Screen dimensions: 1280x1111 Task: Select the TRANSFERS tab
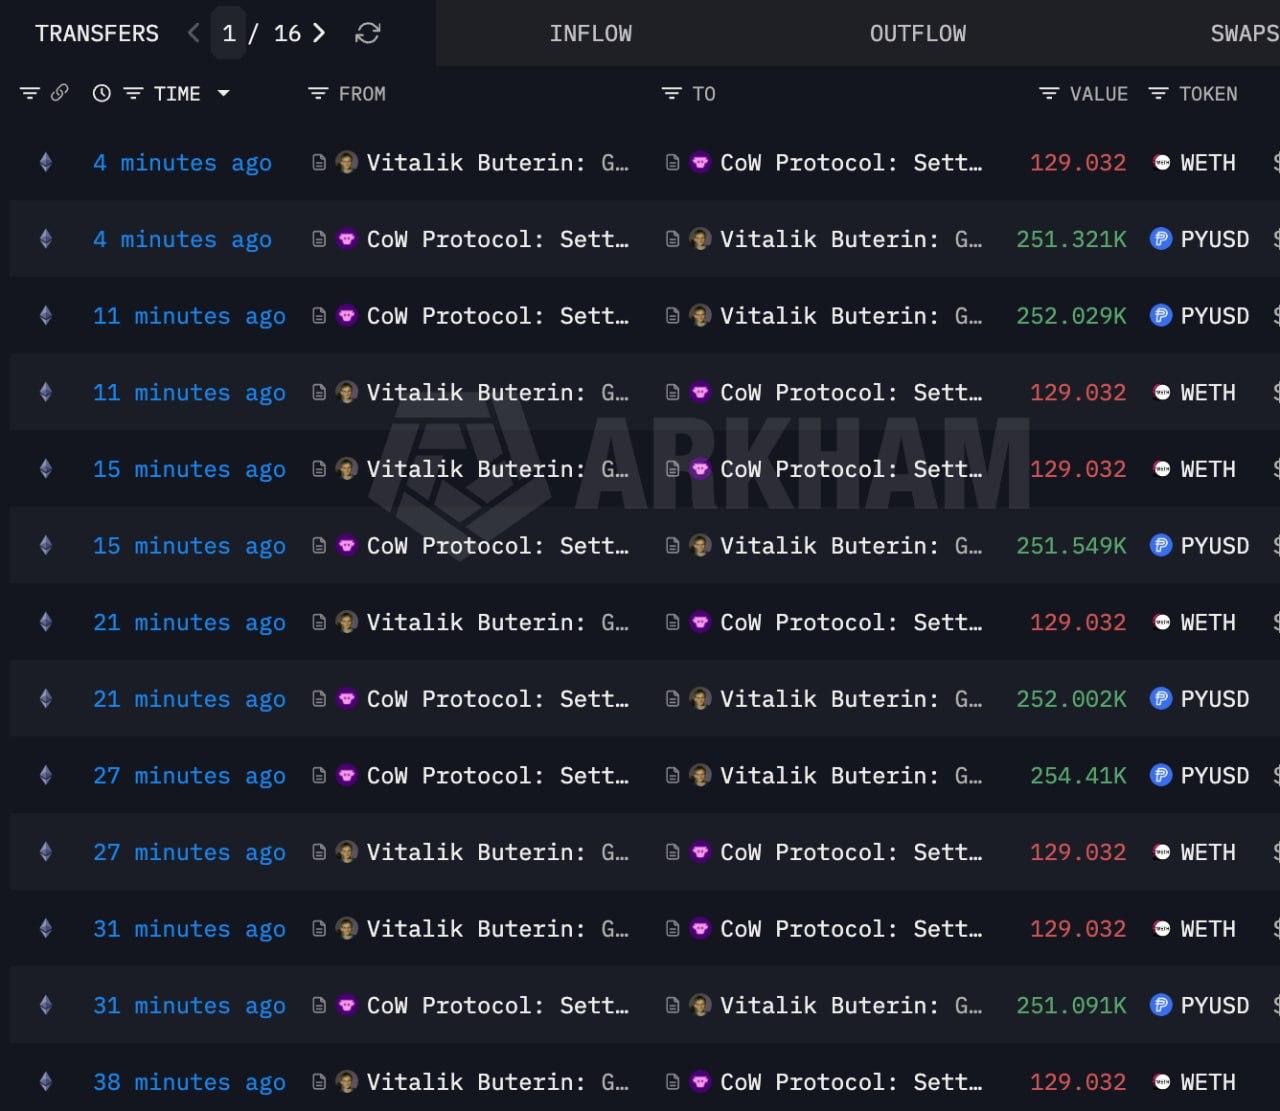(x=97, y=34)
